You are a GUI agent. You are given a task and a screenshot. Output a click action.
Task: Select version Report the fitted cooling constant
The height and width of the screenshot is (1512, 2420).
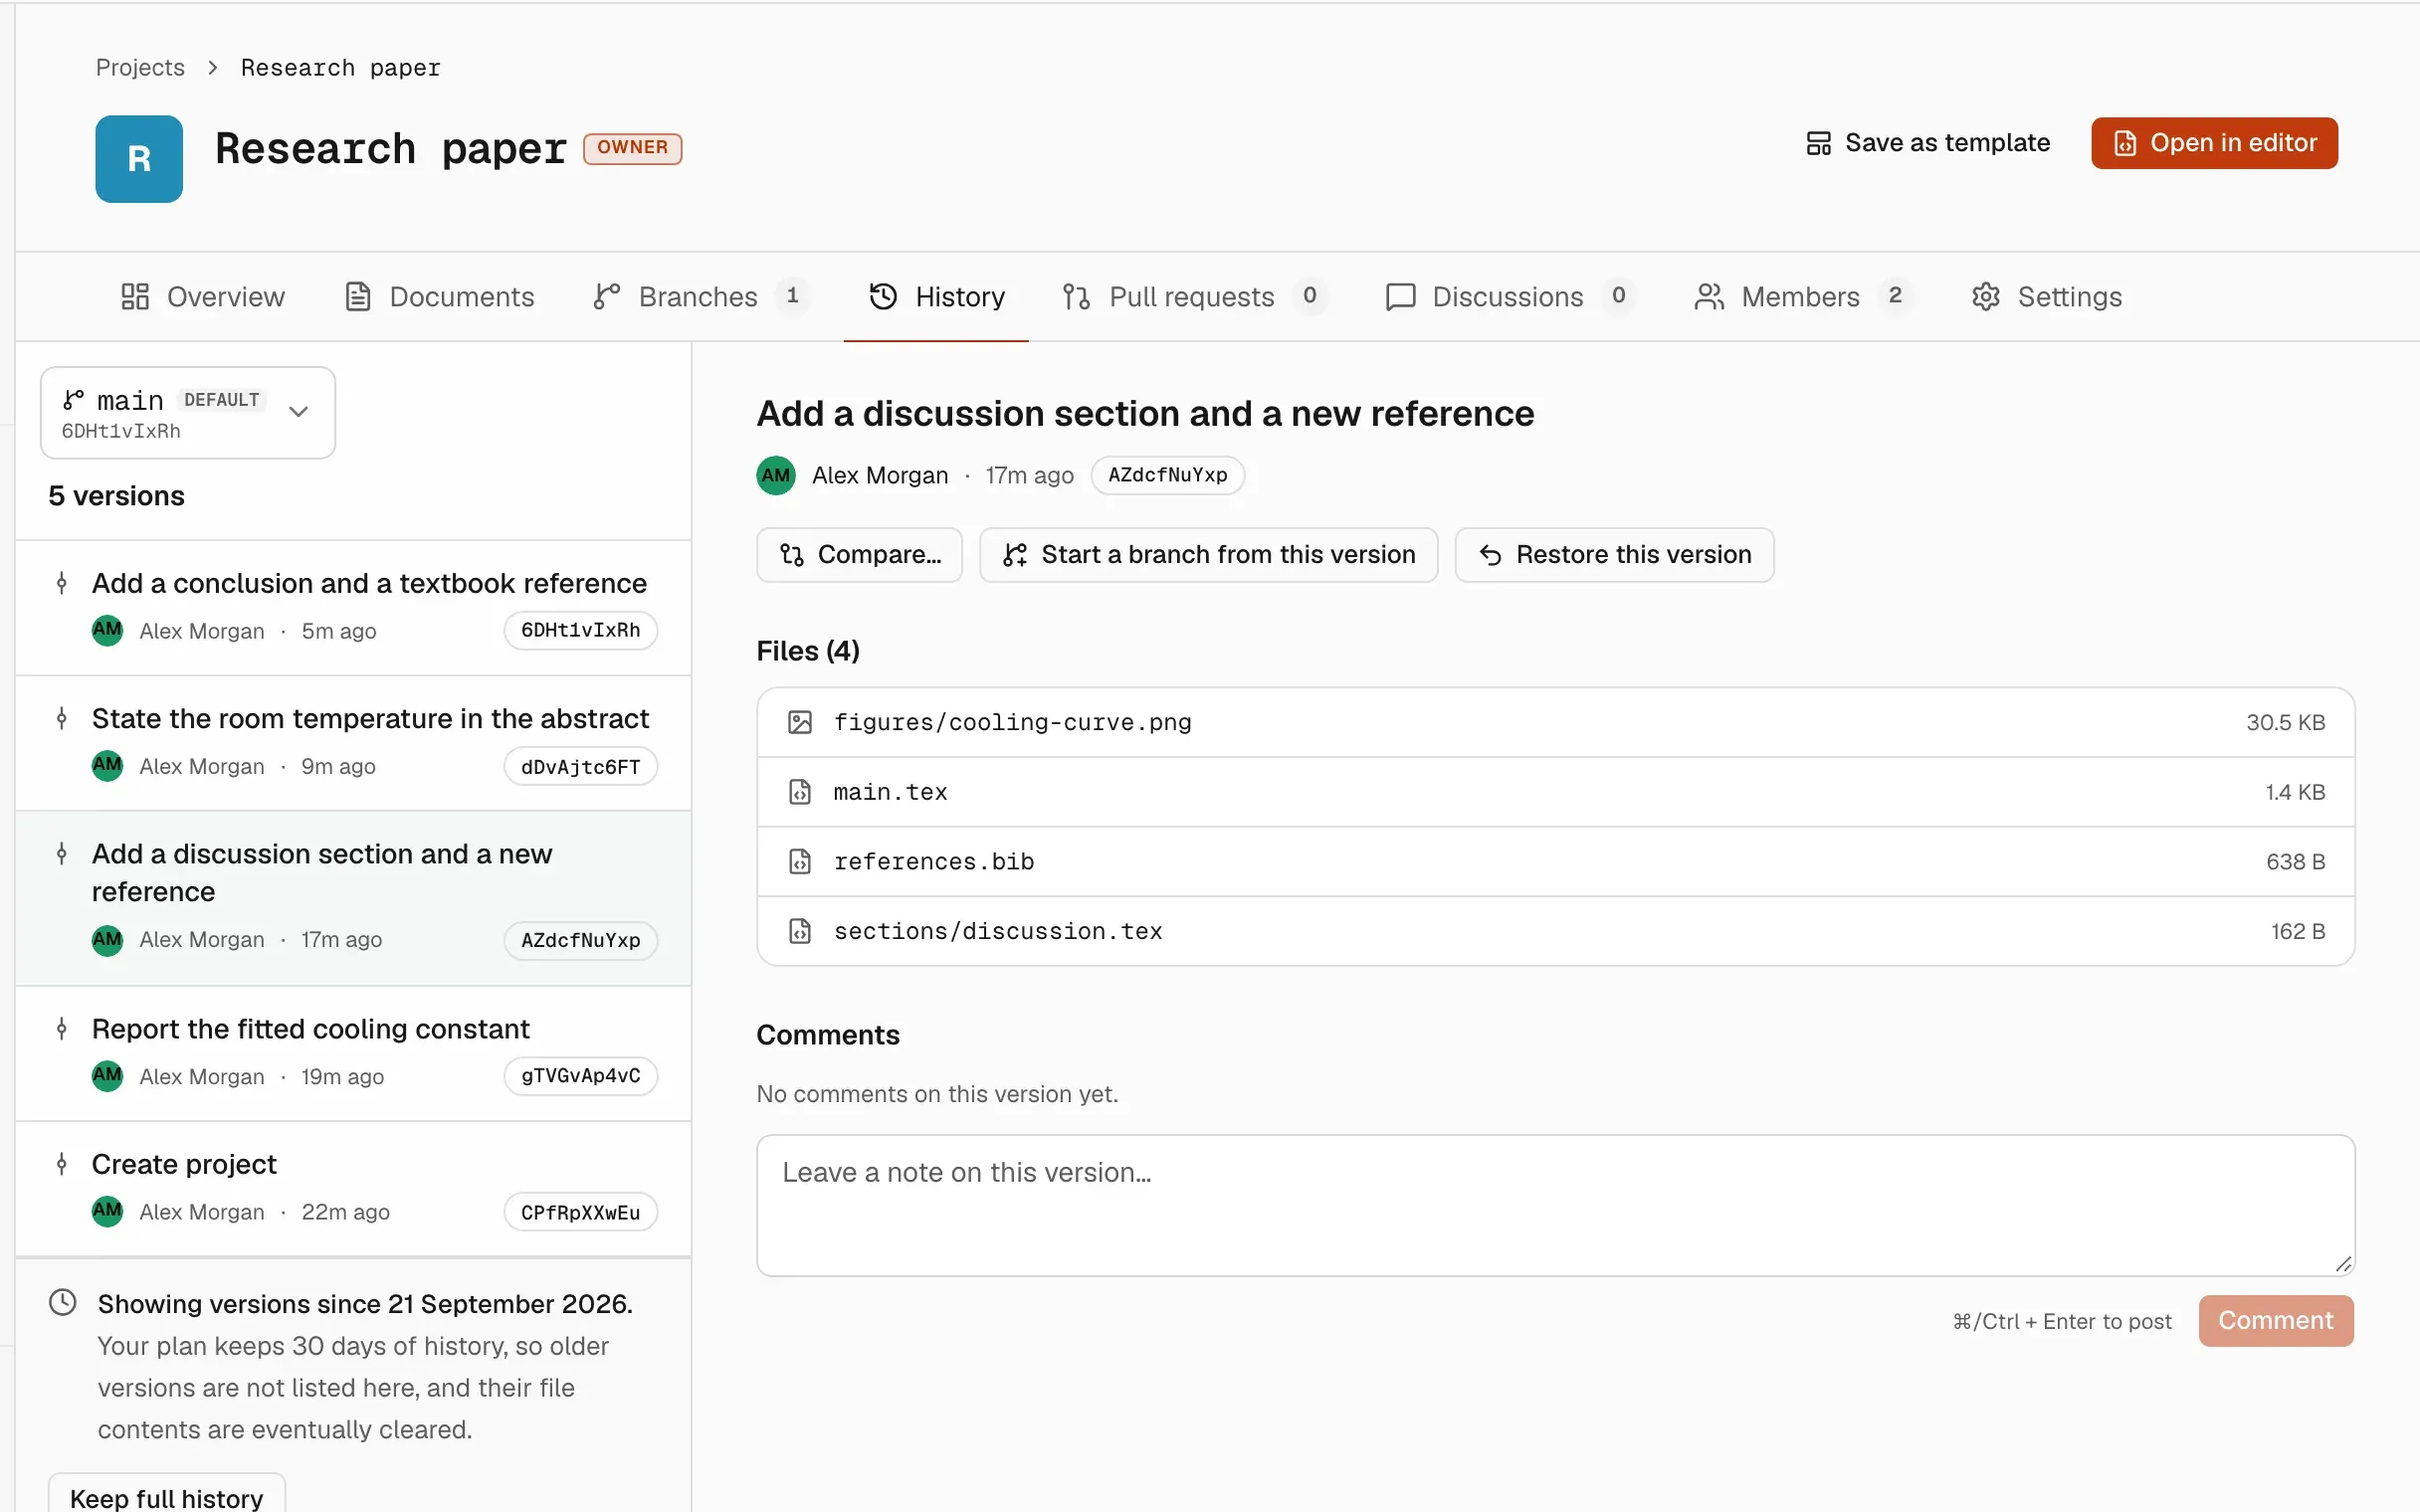pos(353,1054)
